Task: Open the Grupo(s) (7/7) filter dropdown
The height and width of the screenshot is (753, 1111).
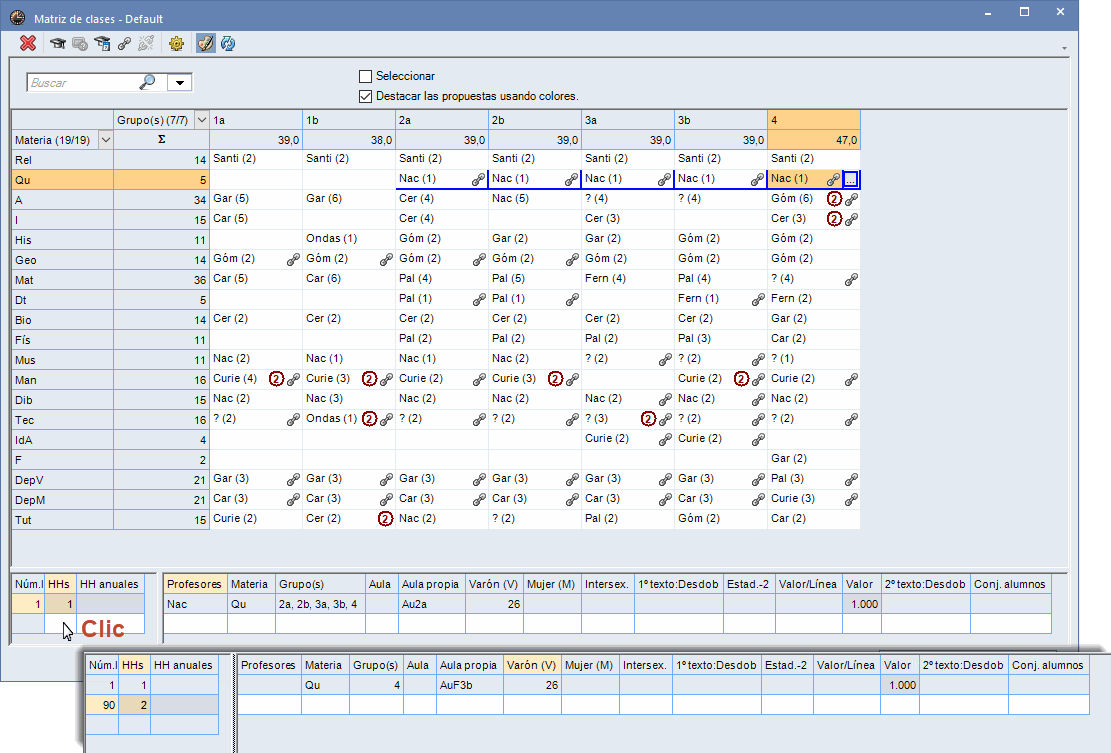Action: (201, 120)
